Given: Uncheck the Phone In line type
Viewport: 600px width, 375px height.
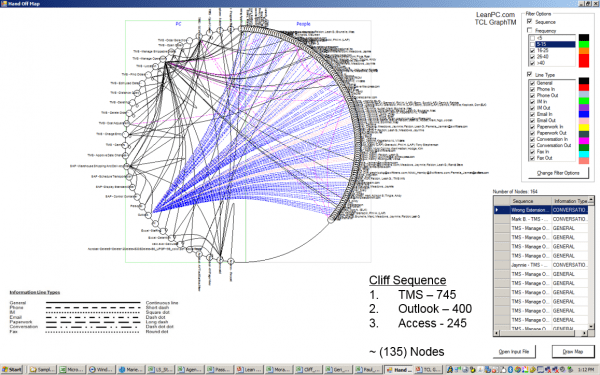Looking at the screenshot, I should pos(532,89).
